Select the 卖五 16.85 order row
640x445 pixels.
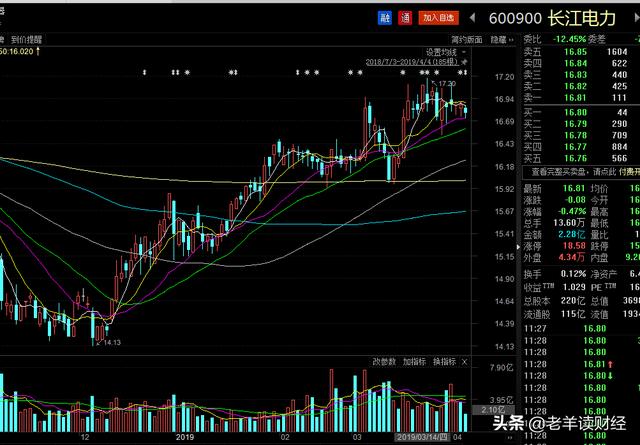click(581, 52)
